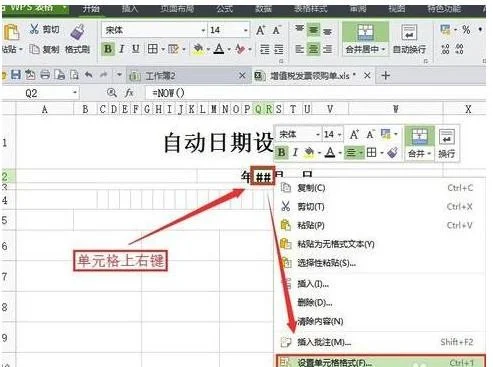
Task: Open the ribbon font color dropdown arrow
Action: [x=229, y=49]
